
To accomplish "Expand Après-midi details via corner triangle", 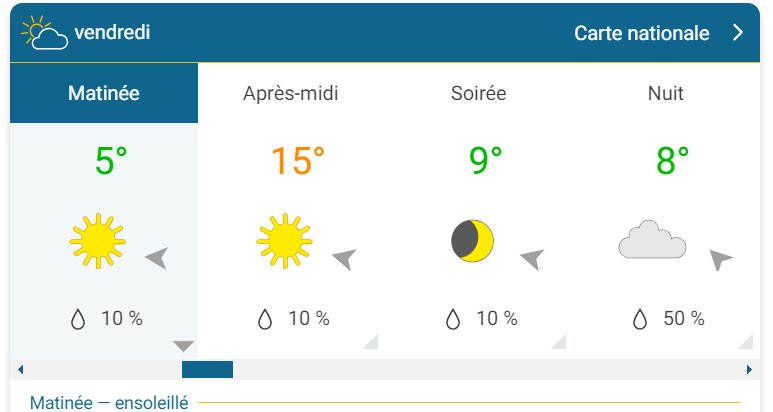I will tap(371, 342).
